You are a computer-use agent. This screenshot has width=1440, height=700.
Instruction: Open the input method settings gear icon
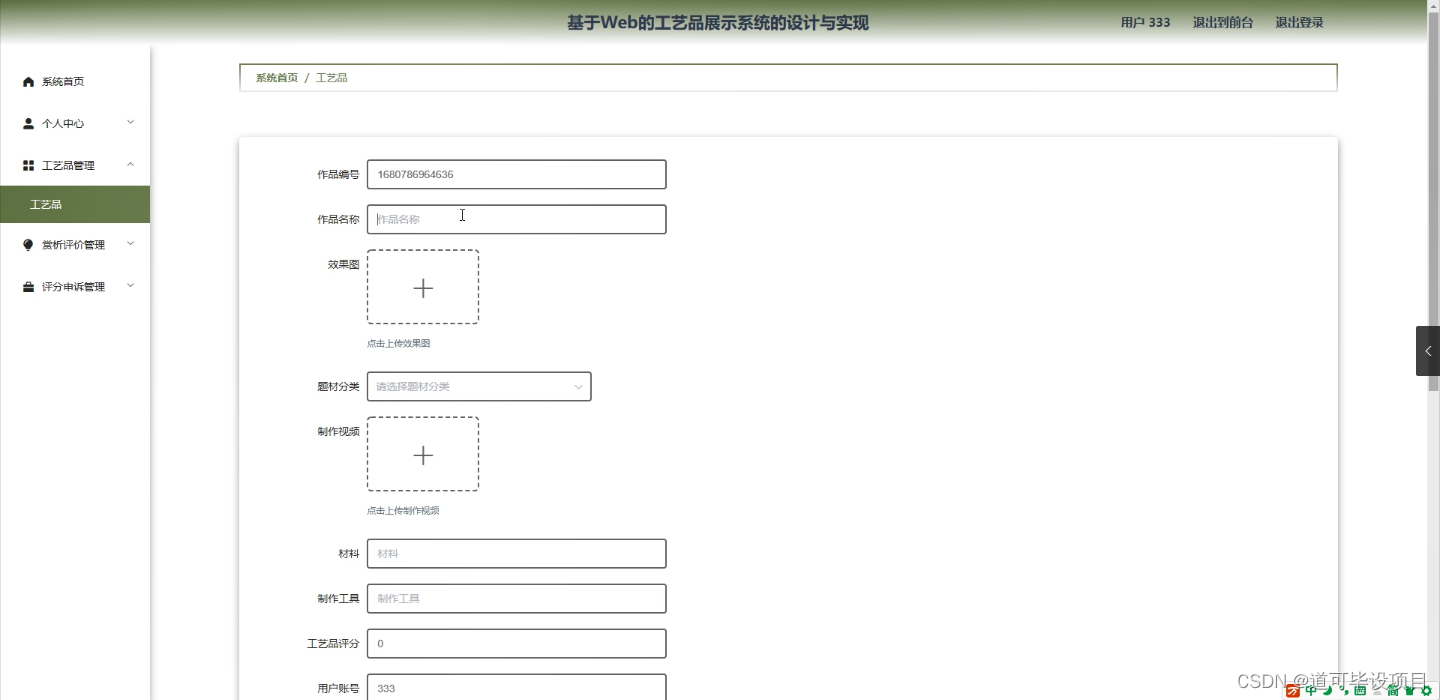tap(1426, 690)
